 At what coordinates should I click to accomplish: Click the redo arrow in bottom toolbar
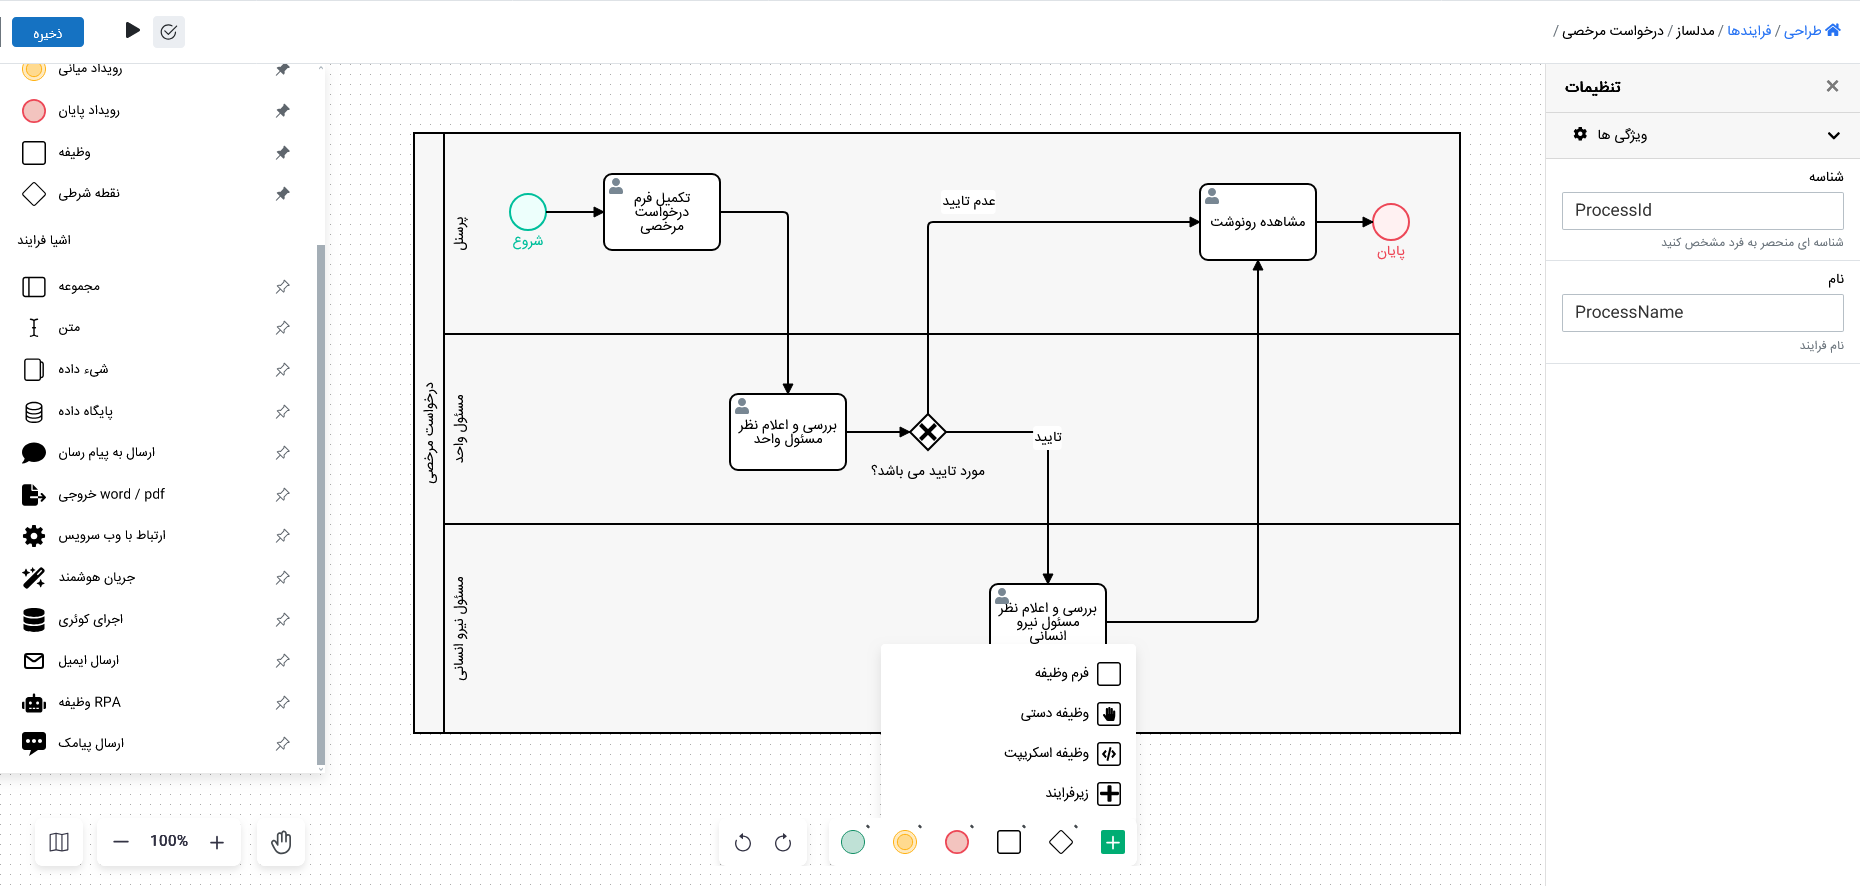783,843
